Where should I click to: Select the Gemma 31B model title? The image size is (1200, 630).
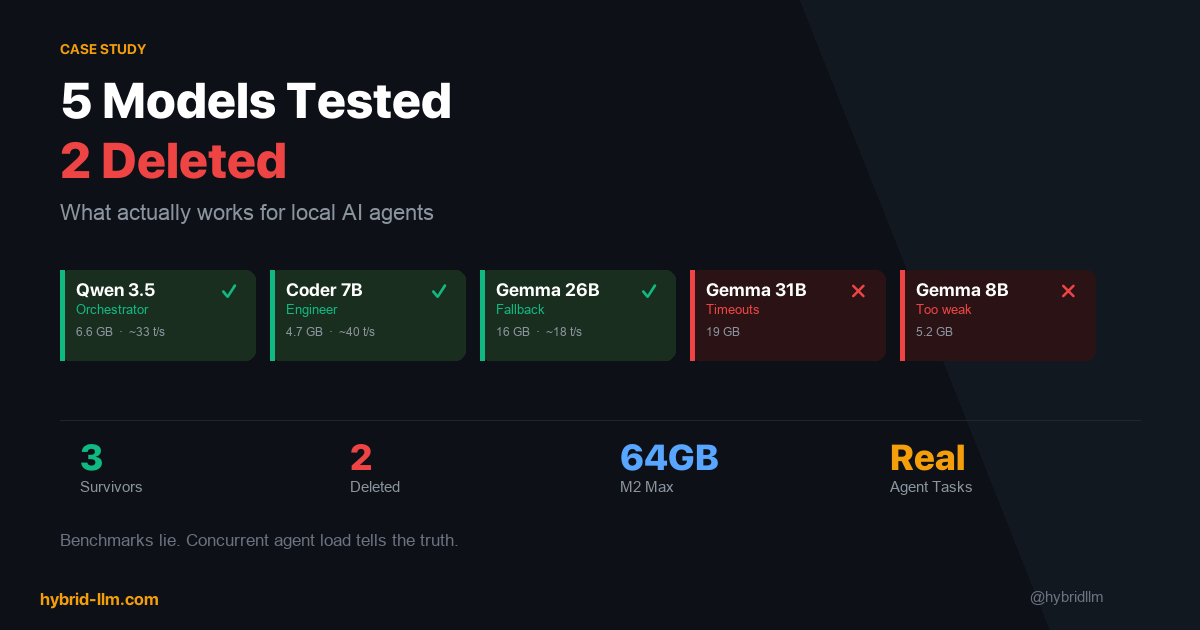756,290
